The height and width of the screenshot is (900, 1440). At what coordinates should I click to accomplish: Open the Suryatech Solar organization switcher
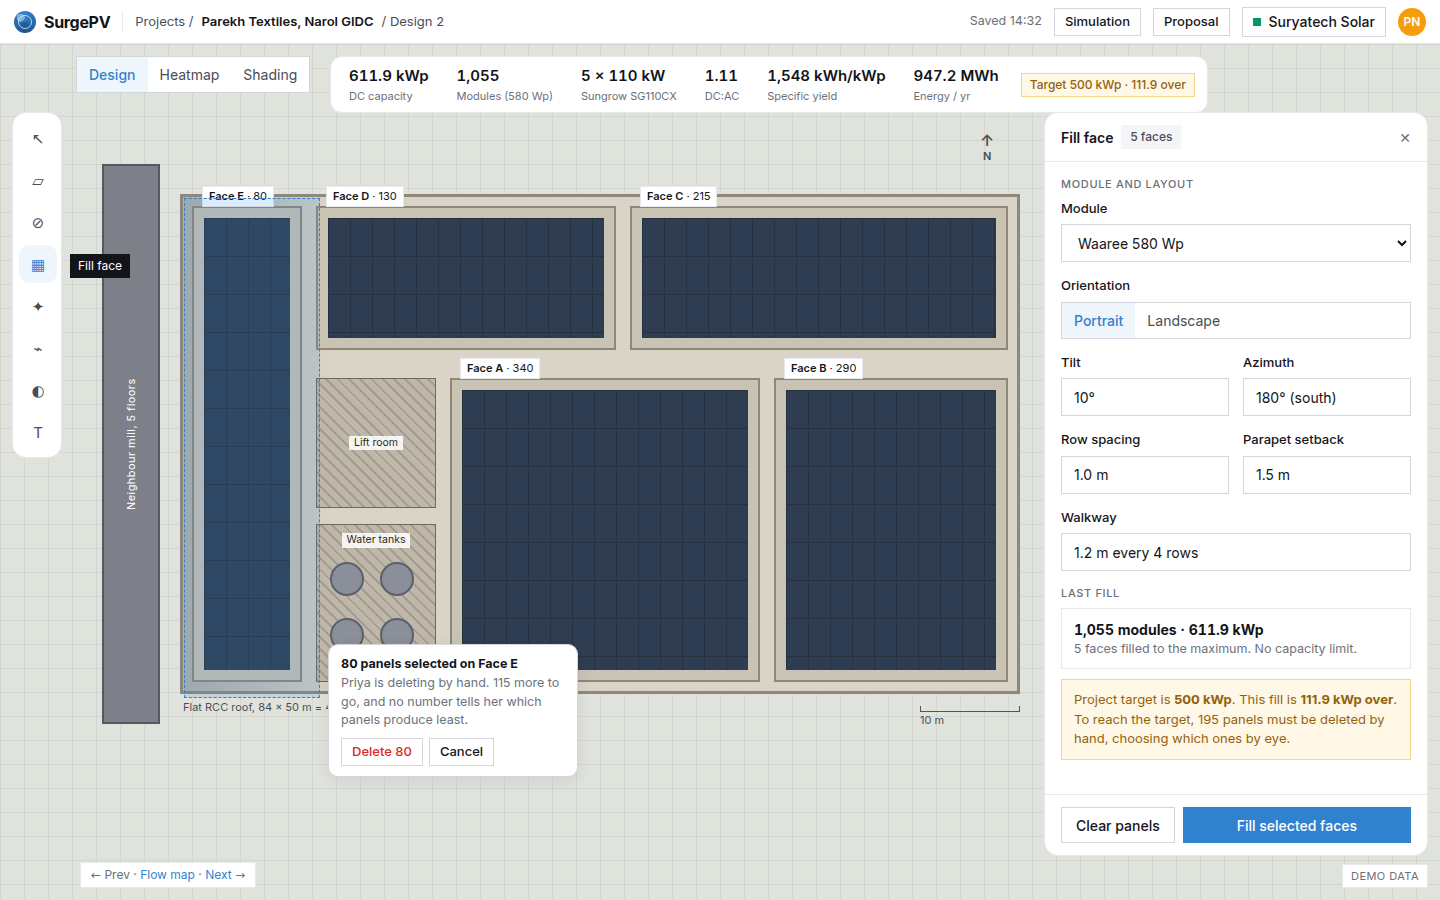point(1313,22)
